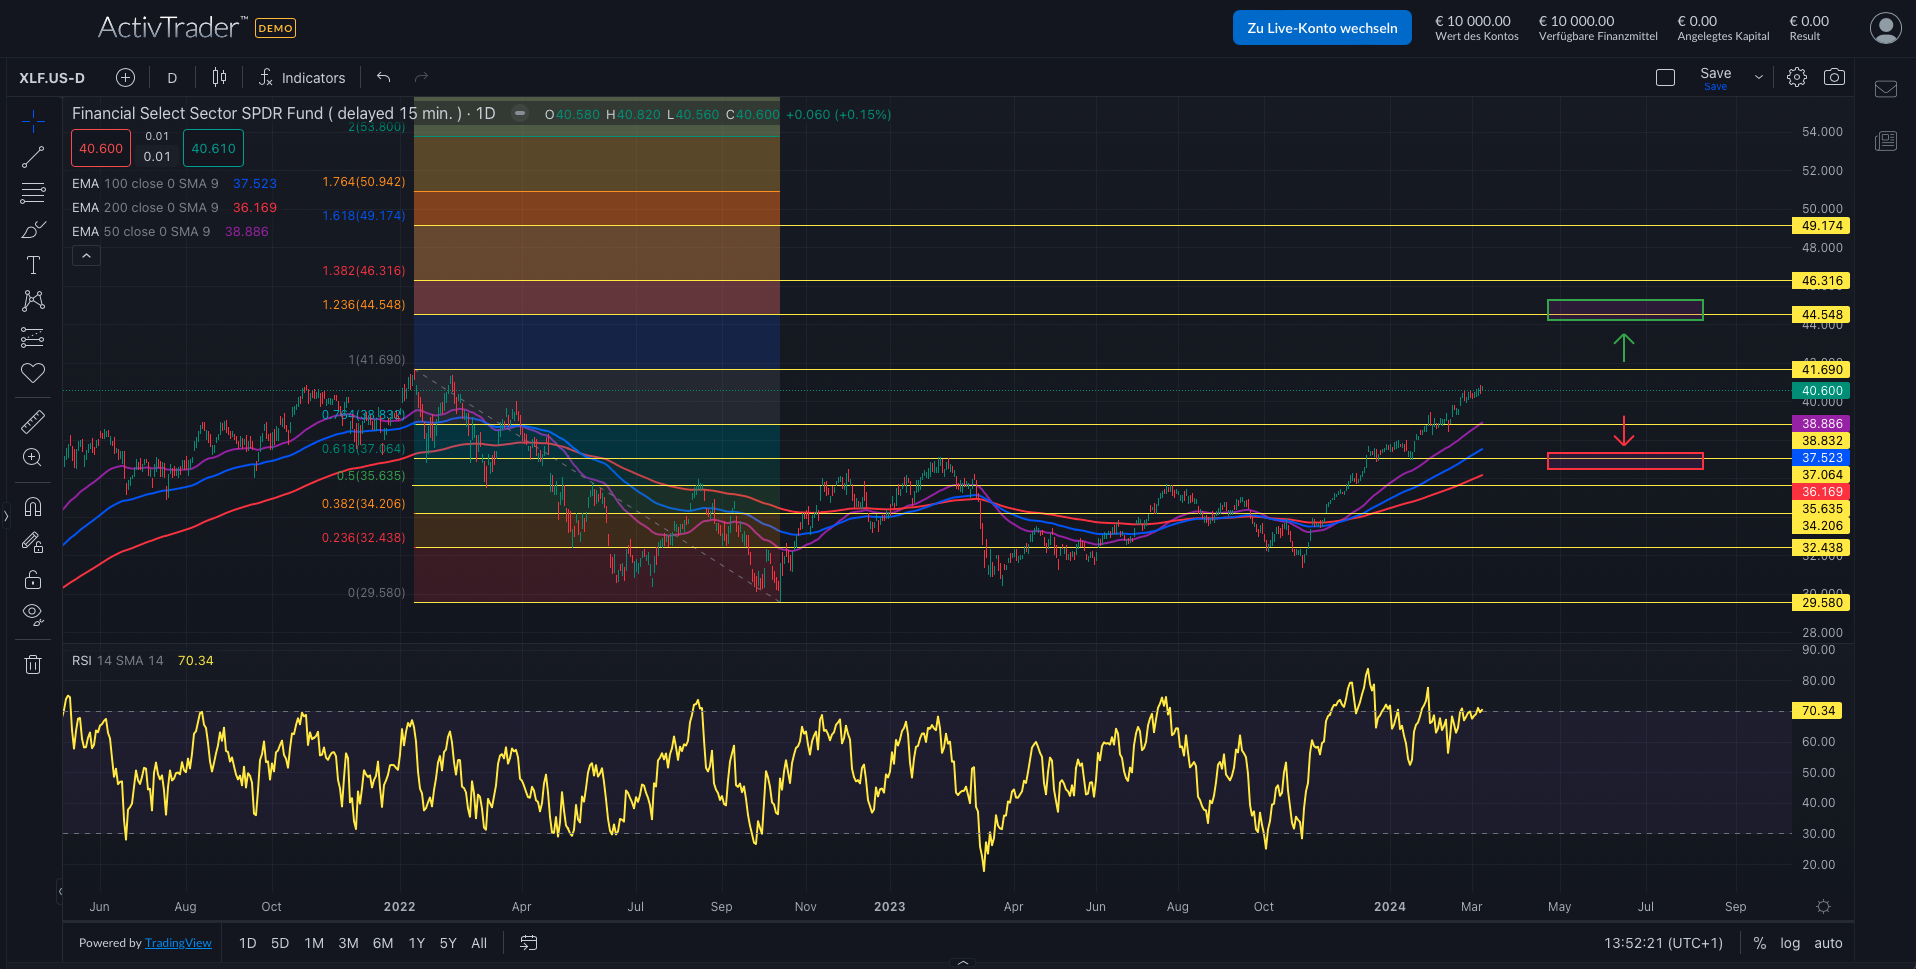Open chart settings gear
Viewport: 1916px width, 969px height.
(x=1797, y=76)
